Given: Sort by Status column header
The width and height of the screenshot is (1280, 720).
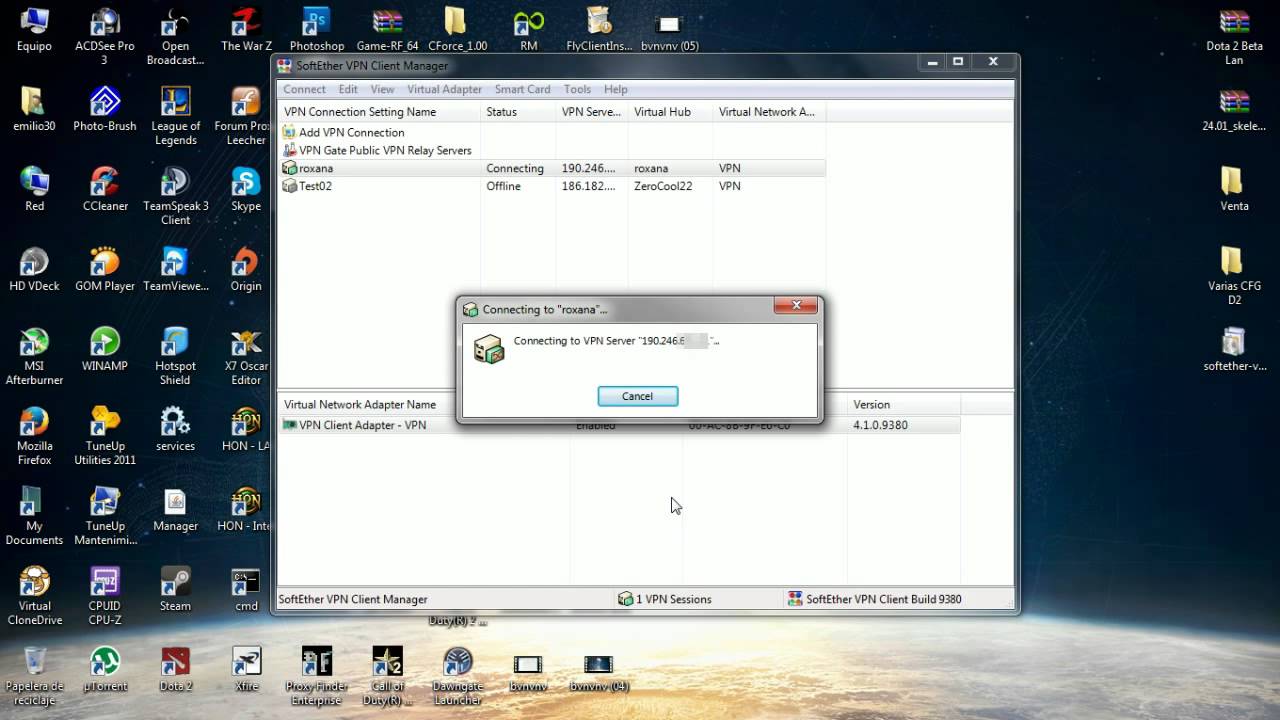Looking at the screenshot, I should point(518,112).
